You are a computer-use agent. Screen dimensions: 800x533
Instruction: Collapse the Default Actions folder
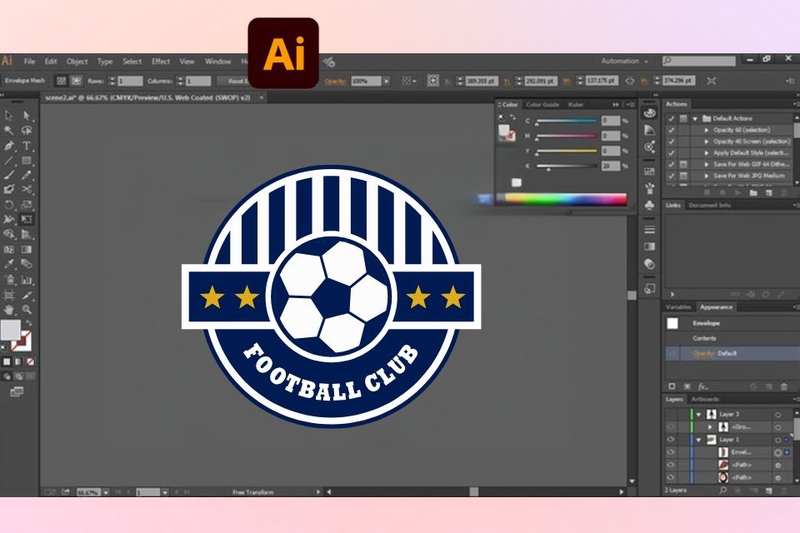(x=695, y=119)
